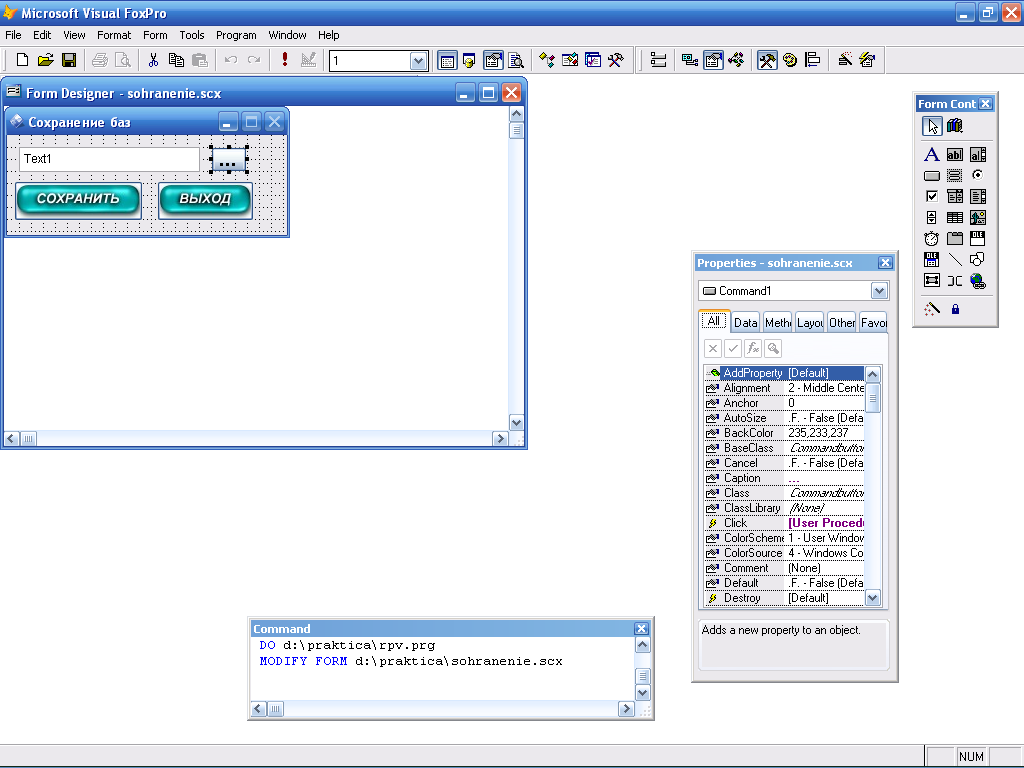Select the ActiveX OLE control tool
1024x768 pixels.
point(978,238)
